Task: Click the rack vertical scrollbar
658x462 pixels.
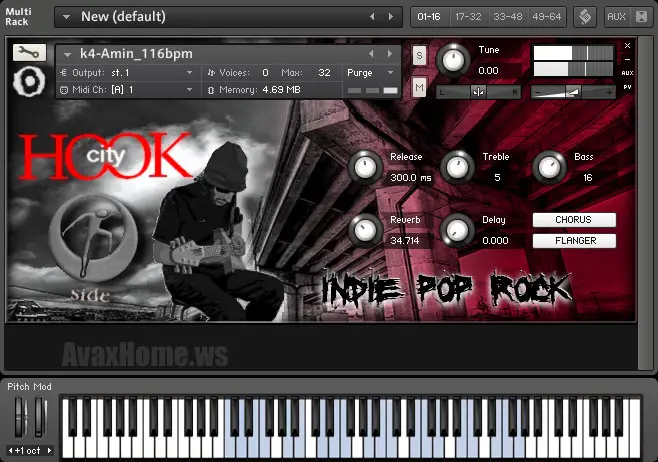Action: 645,204
